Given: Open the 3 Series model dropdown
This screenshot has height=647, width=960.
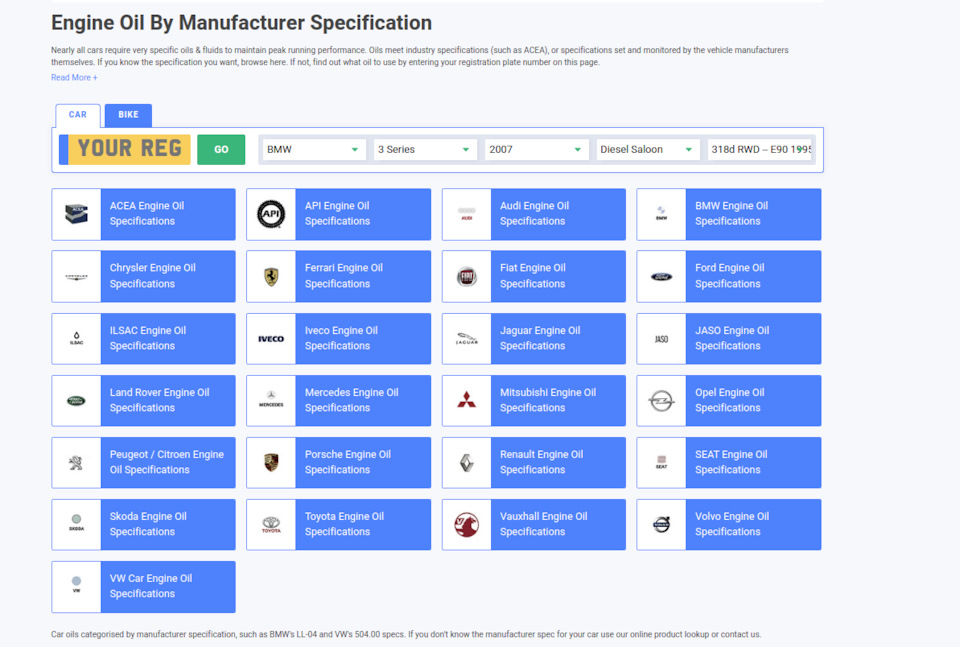Looking at the screenshot, I should coord(425,149).
